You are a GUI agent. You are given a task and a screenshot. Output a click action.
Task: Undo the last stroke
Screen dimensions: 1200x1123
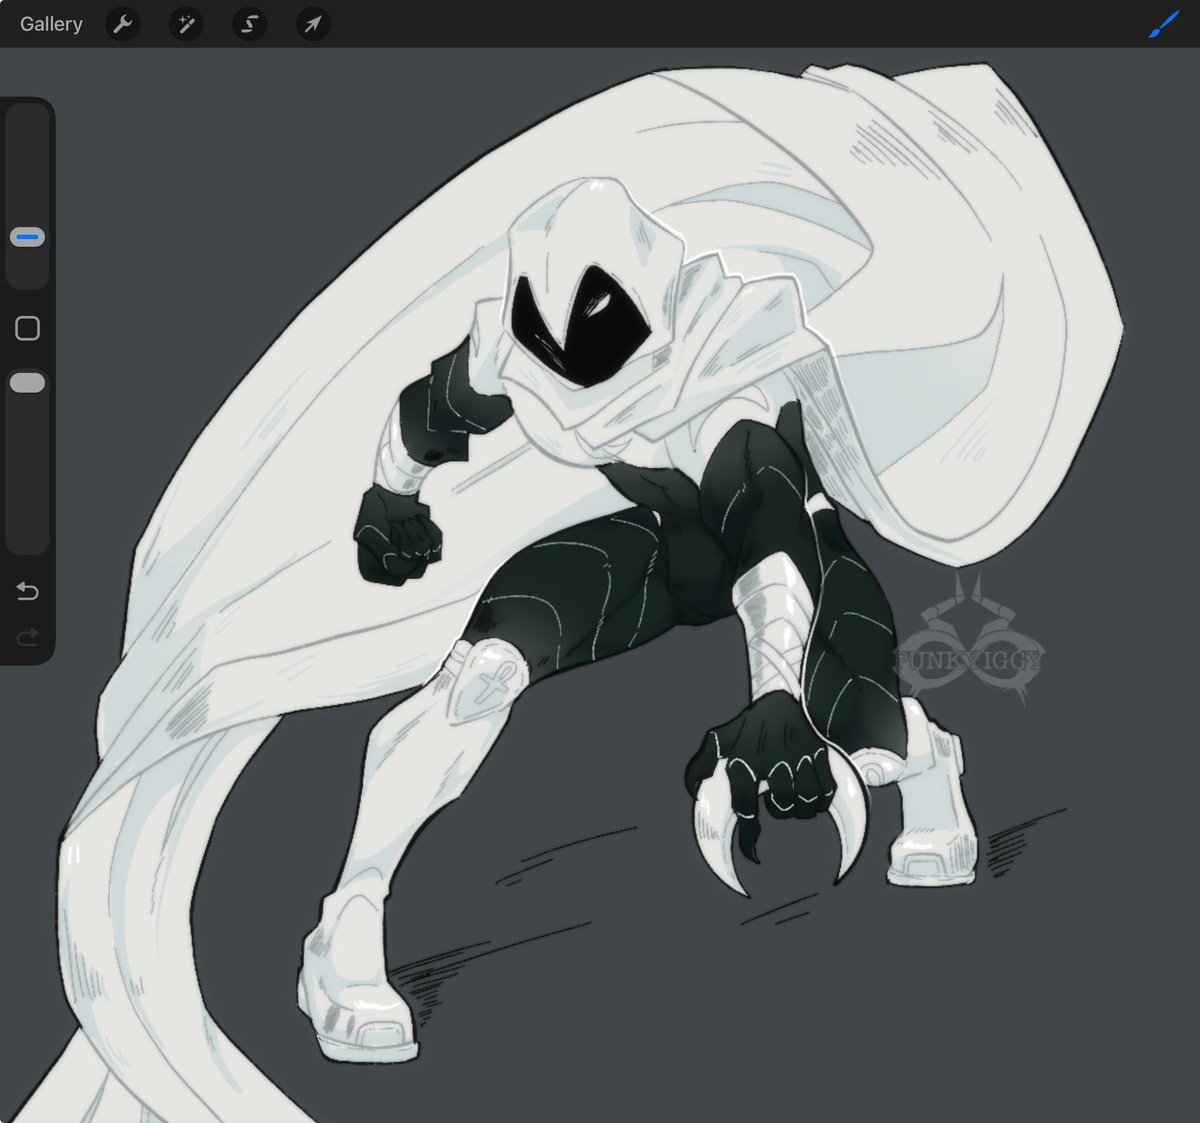coord(27,592)
